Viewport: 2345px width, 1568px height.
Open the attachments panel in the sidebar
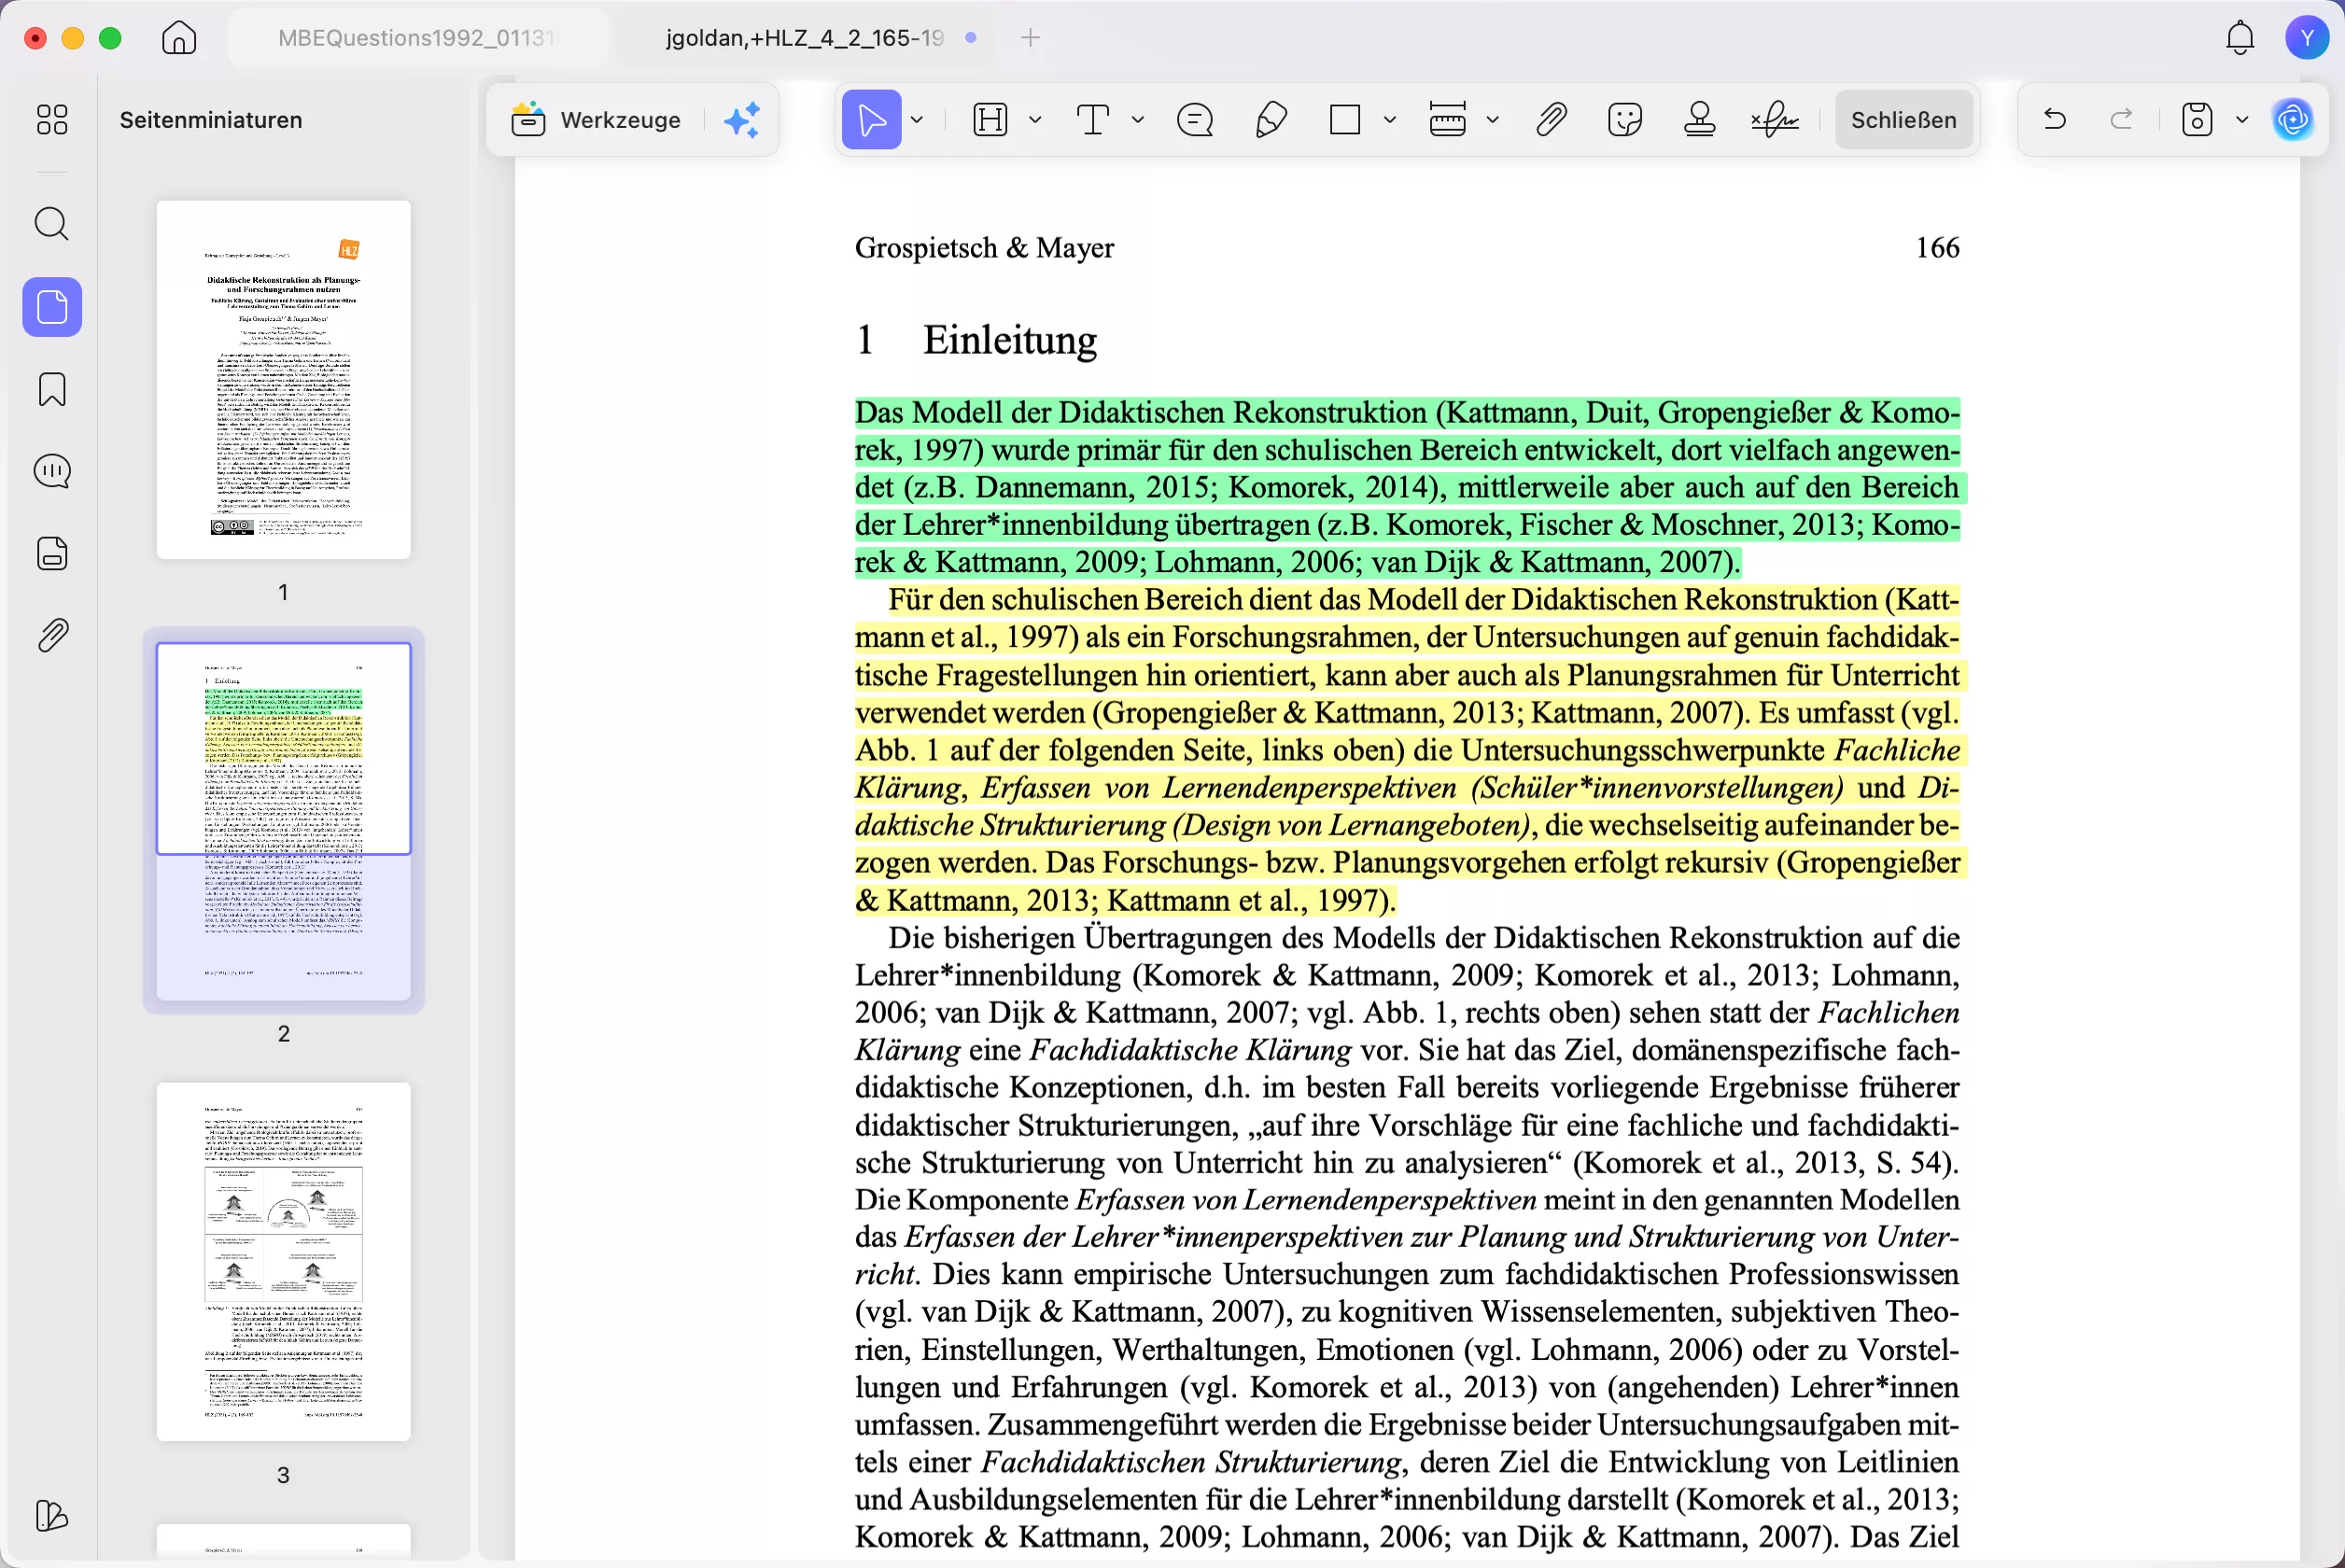tap(52, 635)
